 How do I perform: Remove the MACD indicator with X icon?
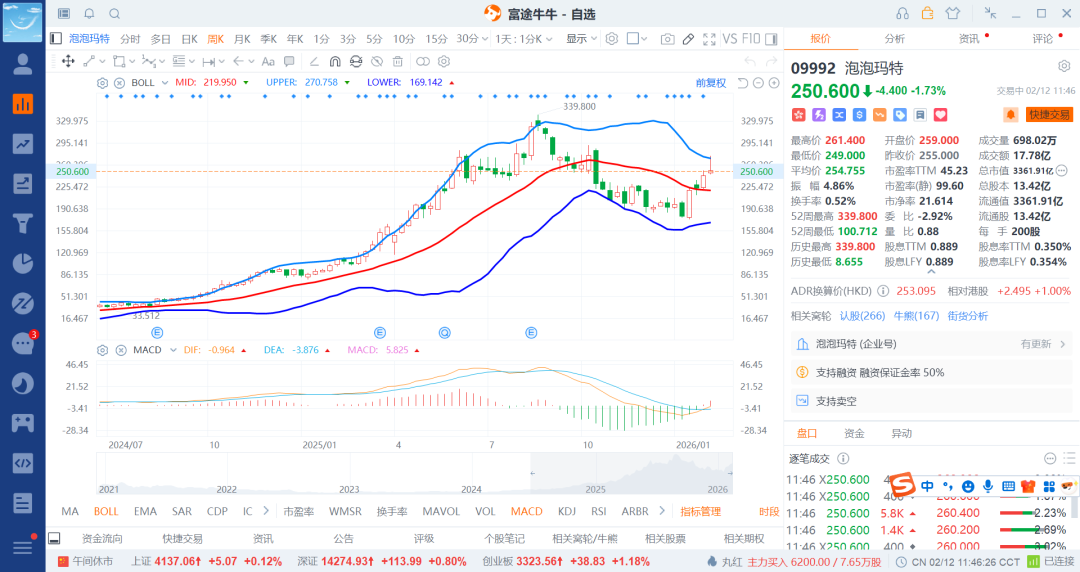(121, 350)
